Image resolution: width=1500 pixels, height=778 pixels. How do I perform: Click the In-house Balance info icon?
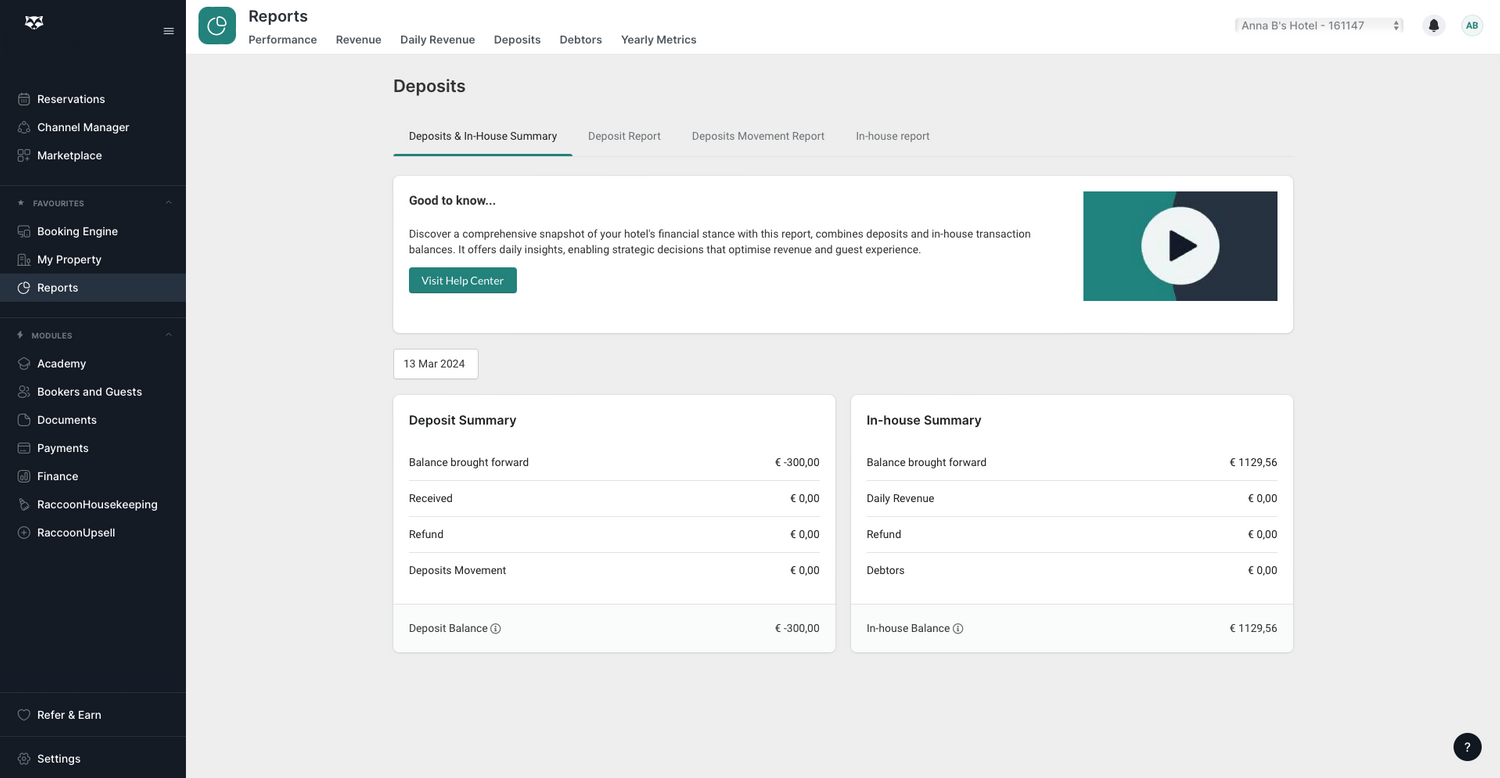(x=958, y=629)
